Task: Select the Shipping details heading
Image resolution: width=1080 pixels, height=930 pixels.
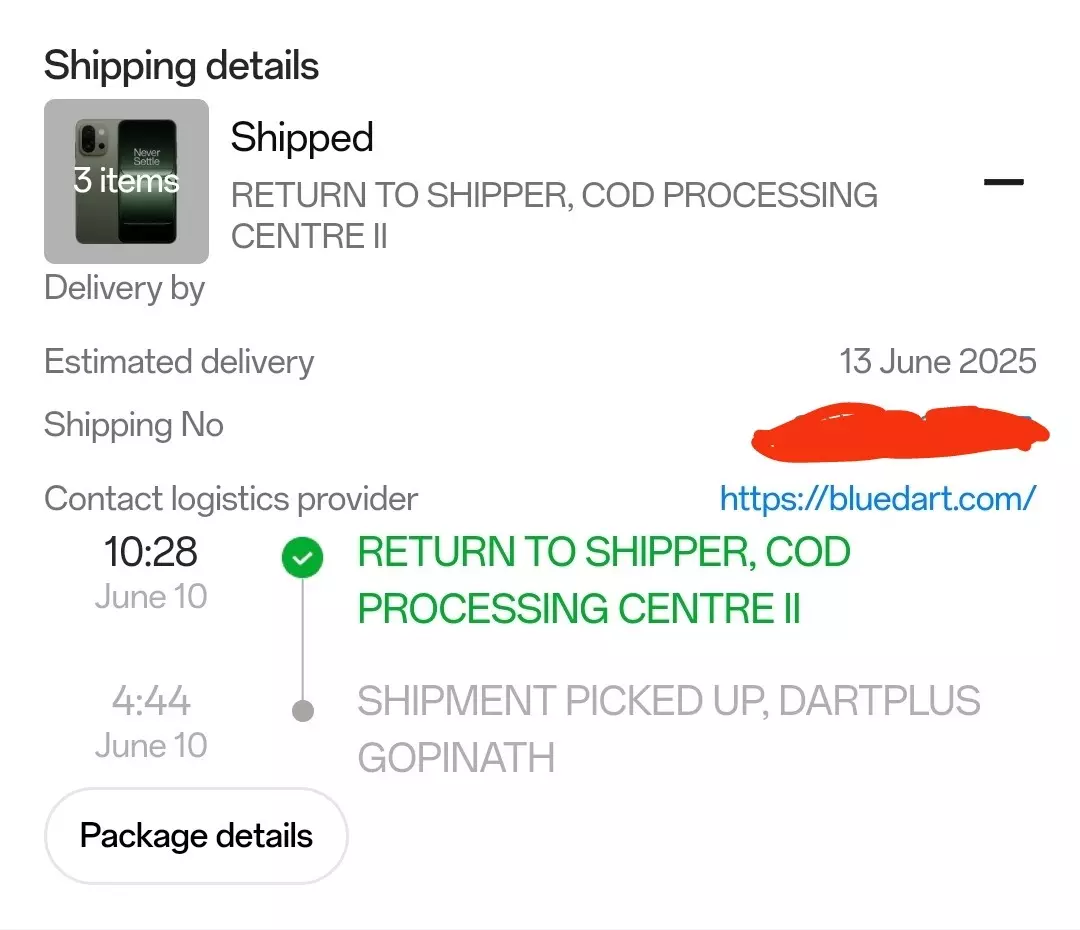Action: click(181, 66)
